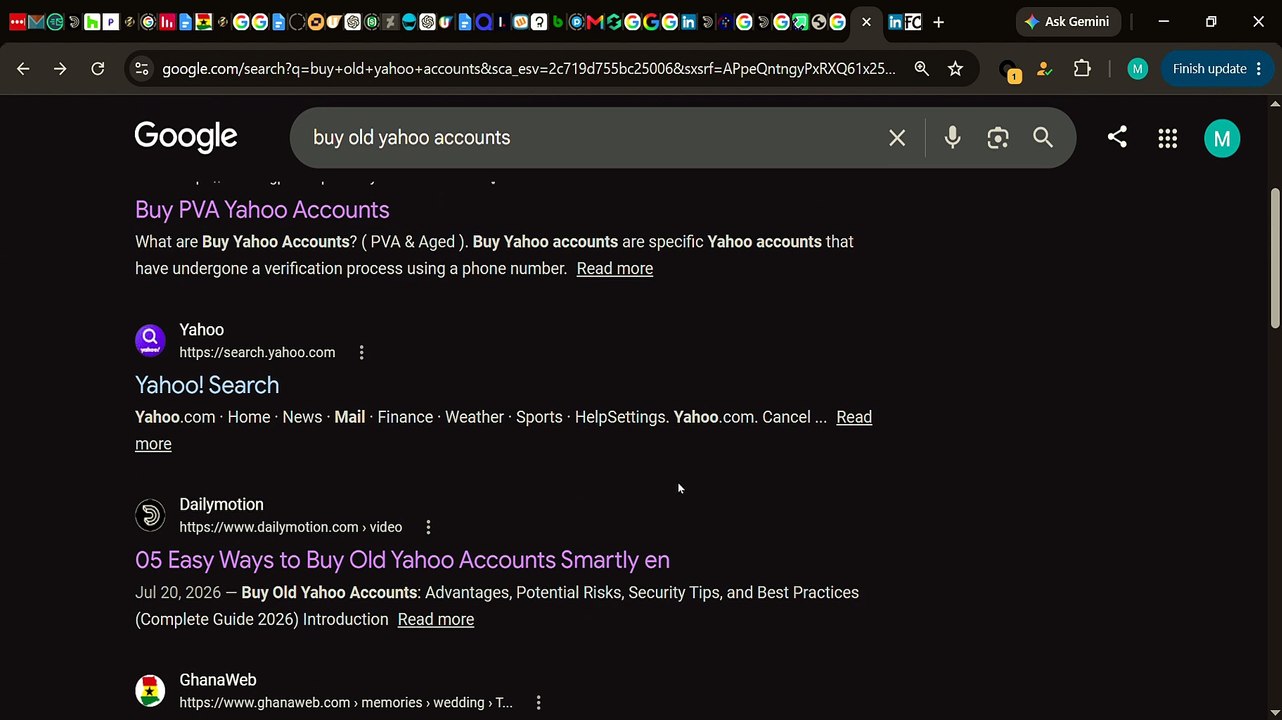
Task: Start search by voice microphone
Action: point(952,138)
